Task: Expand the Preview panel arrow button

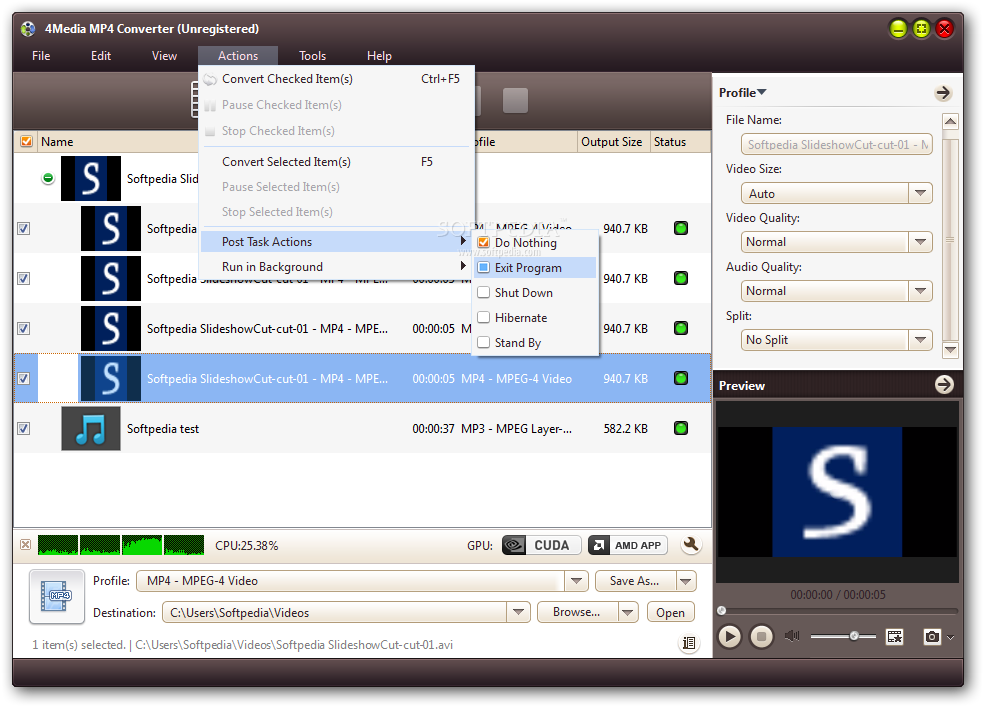Action: (x=944, y=385)
